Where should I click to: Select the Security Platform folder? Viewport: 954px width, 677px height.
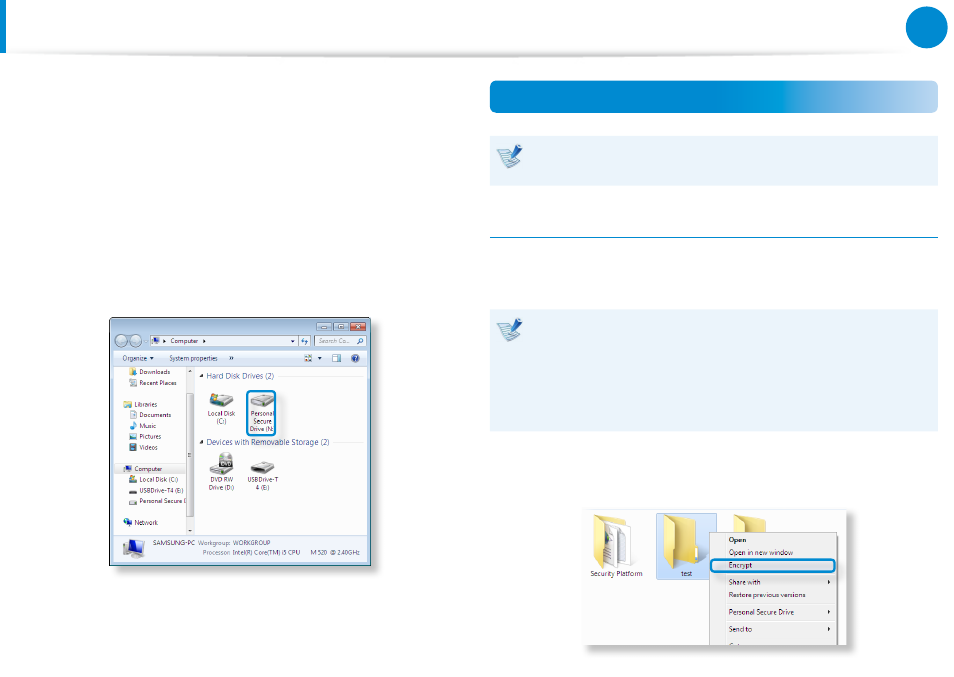coord(616,546)
